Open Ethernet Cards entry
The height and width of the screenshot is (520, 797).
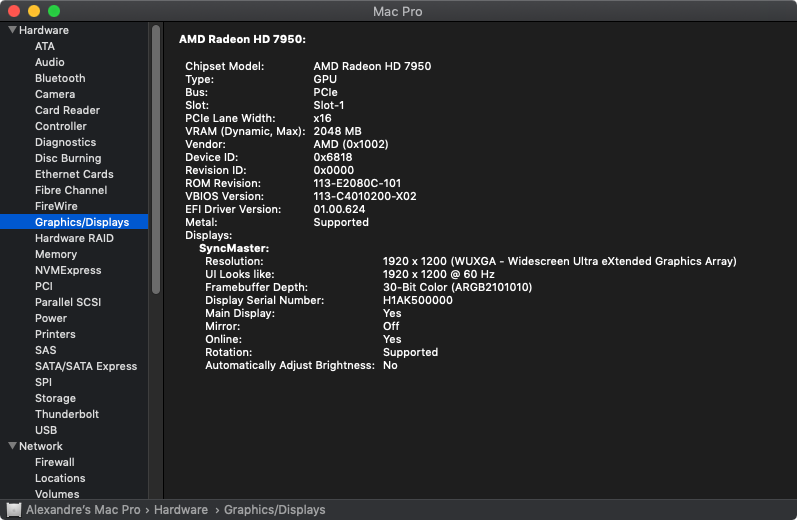[74, 174]
